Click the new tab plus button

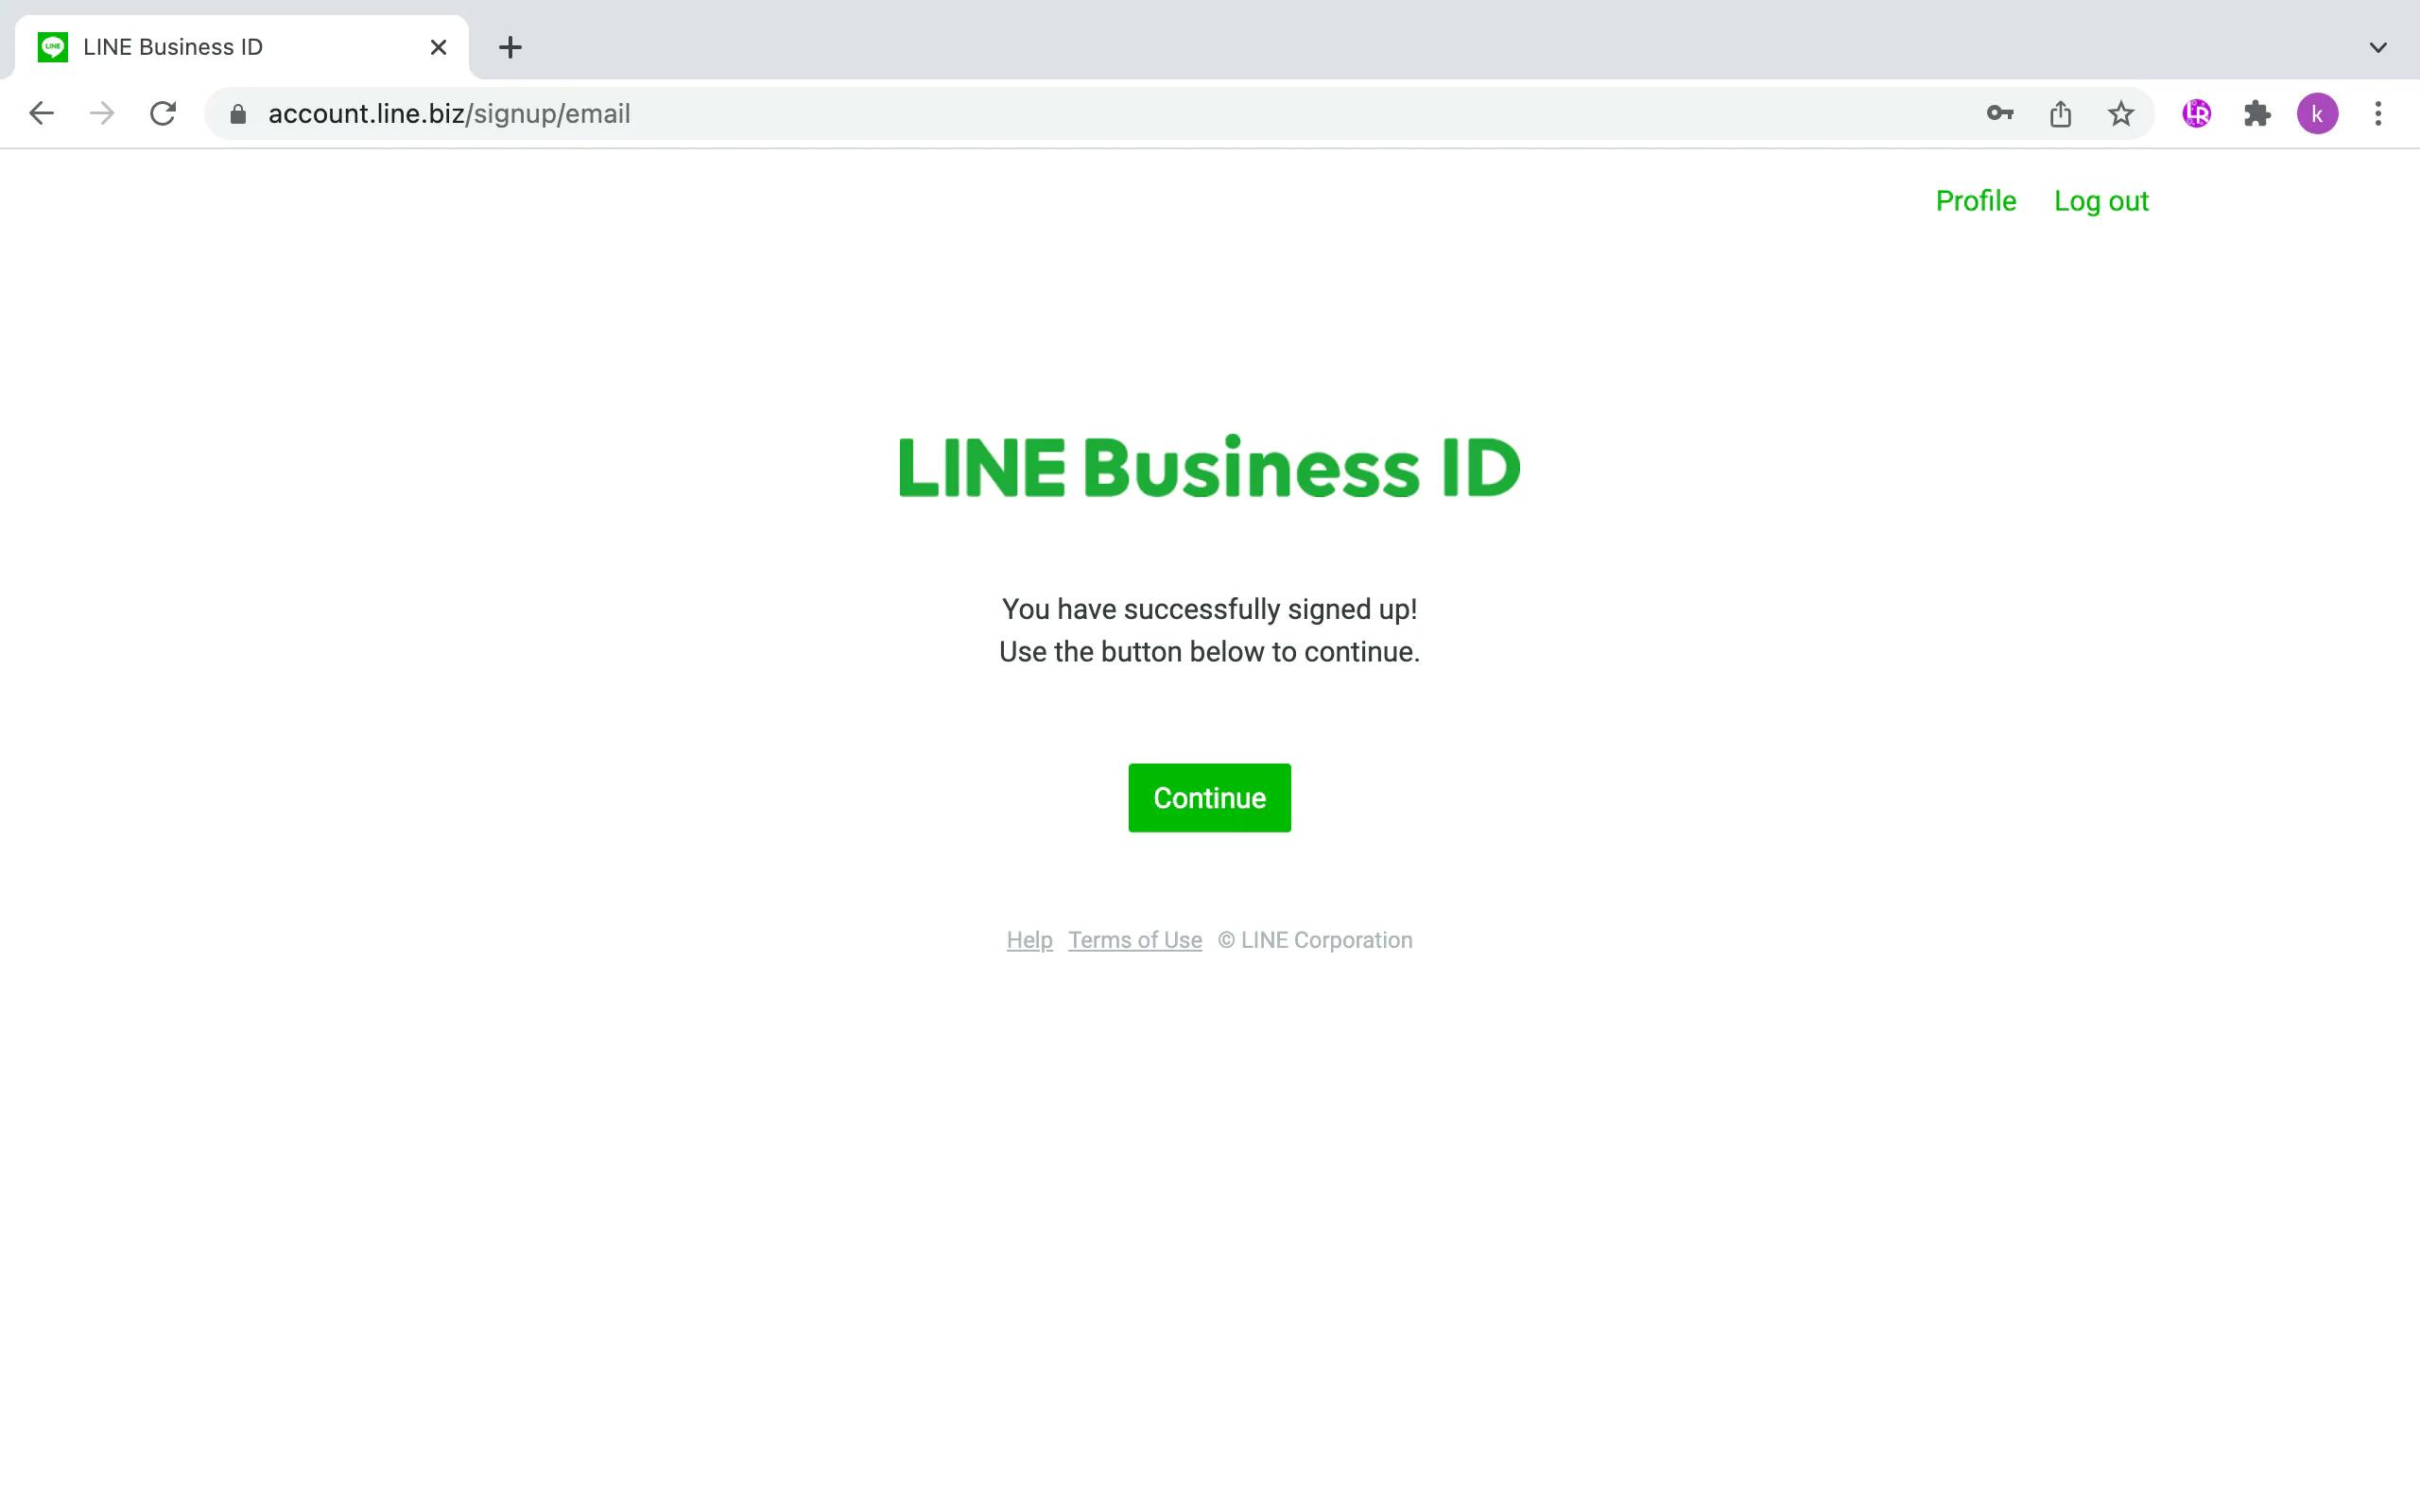click(x=510, y=47)
